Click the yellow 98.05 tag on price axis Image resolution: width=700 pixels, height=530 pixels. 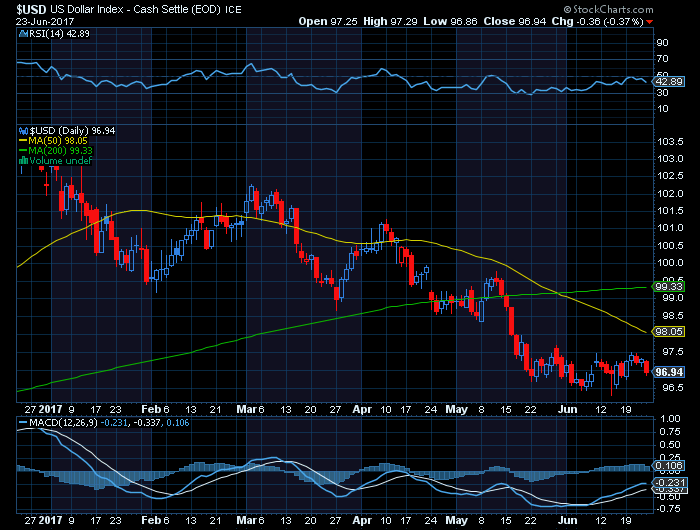[x=667, y=332]
